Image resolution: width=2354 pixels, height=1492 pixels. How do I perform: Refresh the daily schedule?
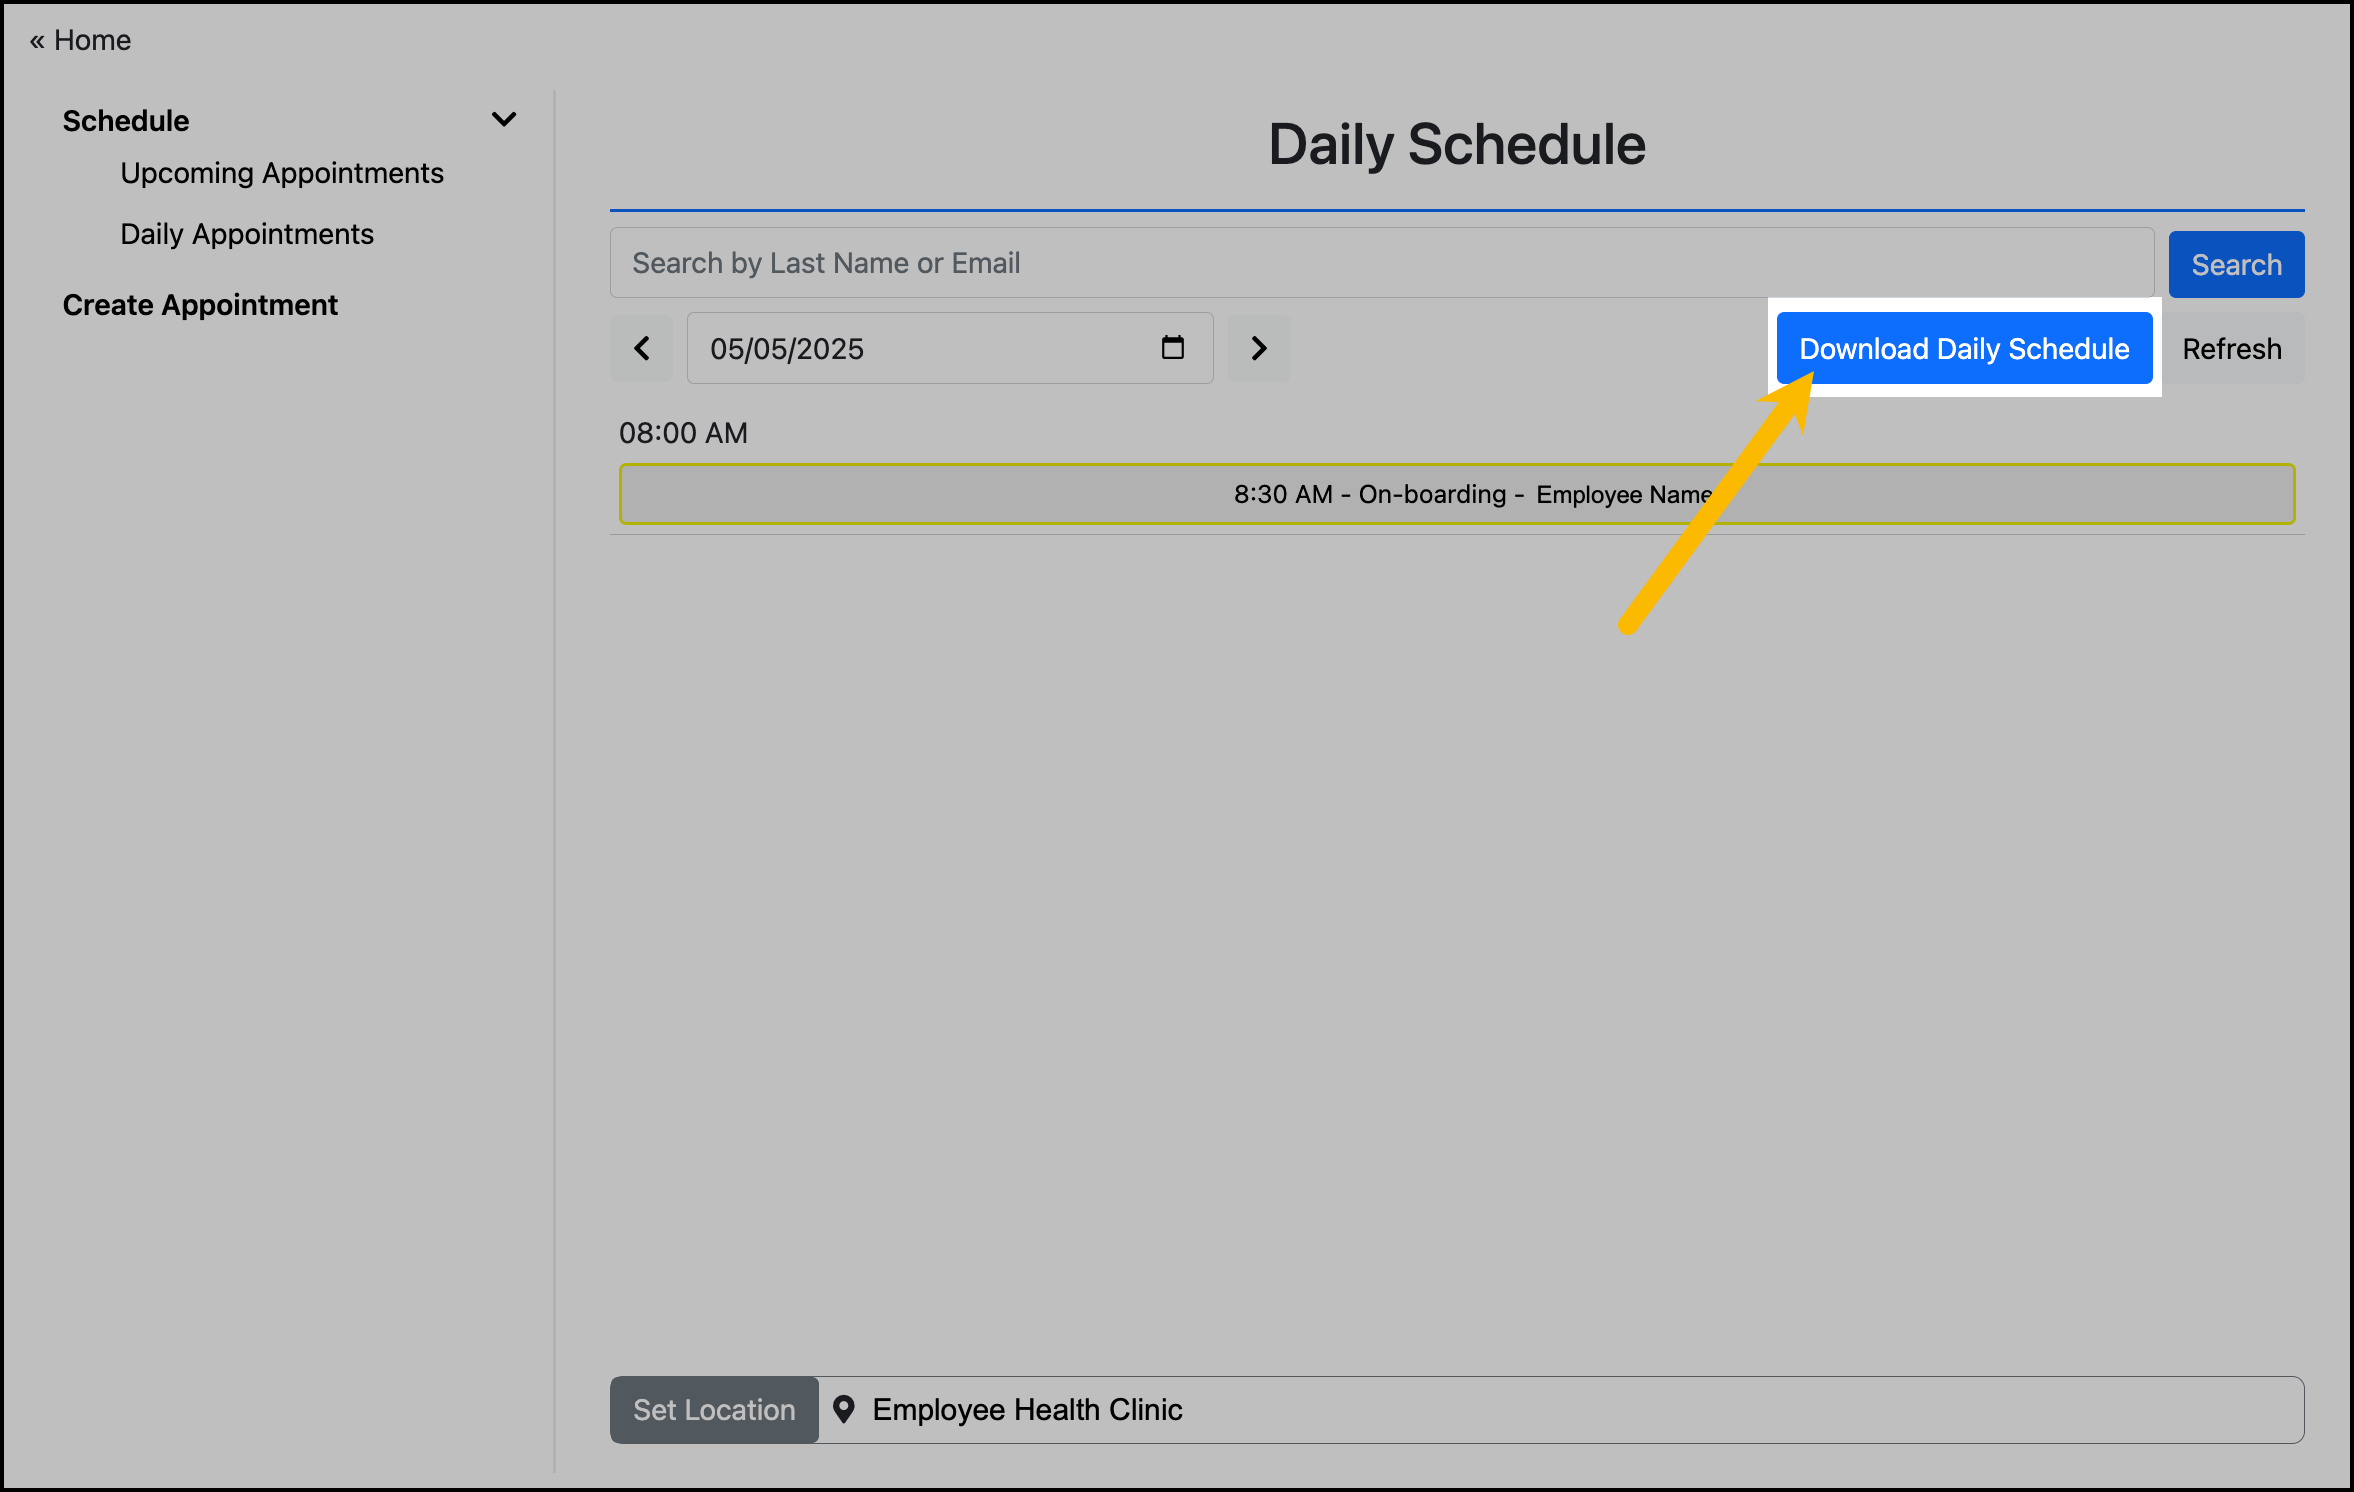click(x=2232, y=348)
